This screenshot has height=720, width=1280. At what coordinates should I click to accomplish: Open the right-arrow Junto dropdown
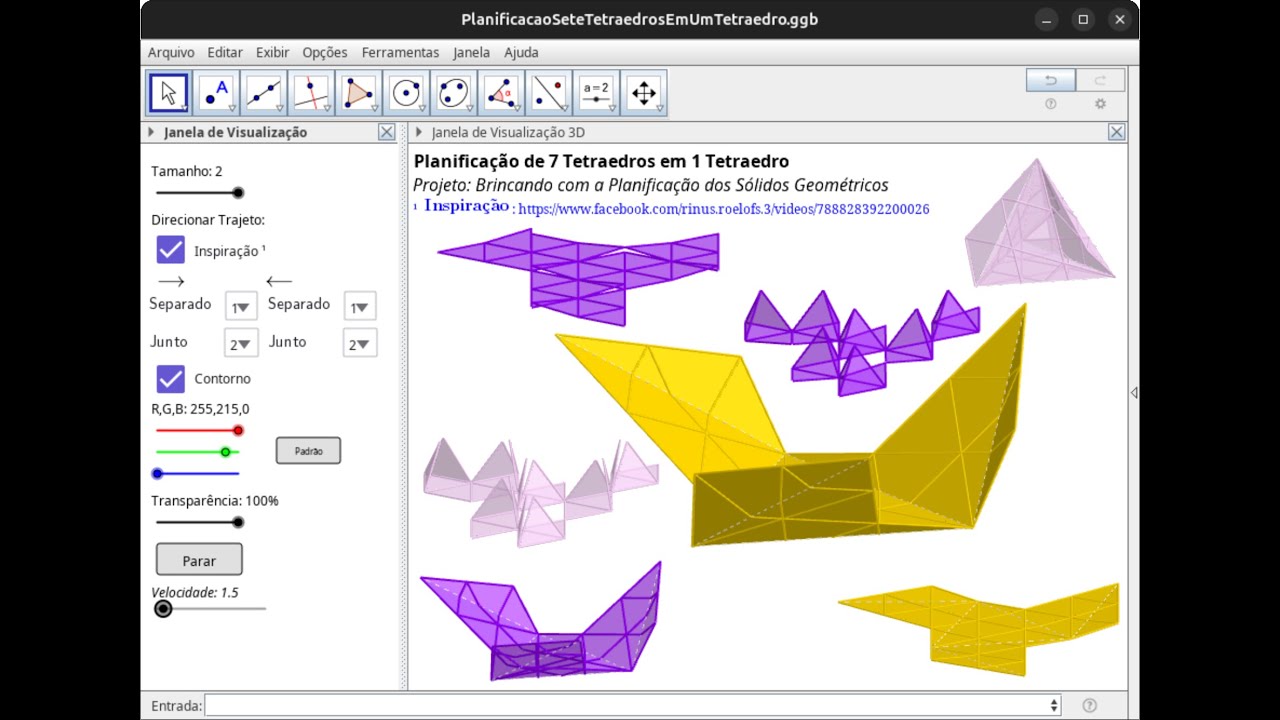tap(241, 344)
